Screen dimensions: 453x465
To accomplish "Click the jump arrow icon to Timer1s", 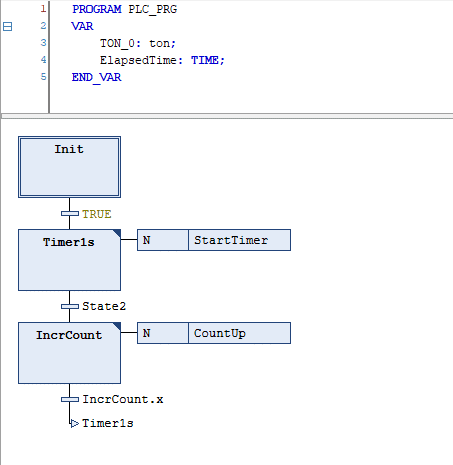I will tap(74, 424).
